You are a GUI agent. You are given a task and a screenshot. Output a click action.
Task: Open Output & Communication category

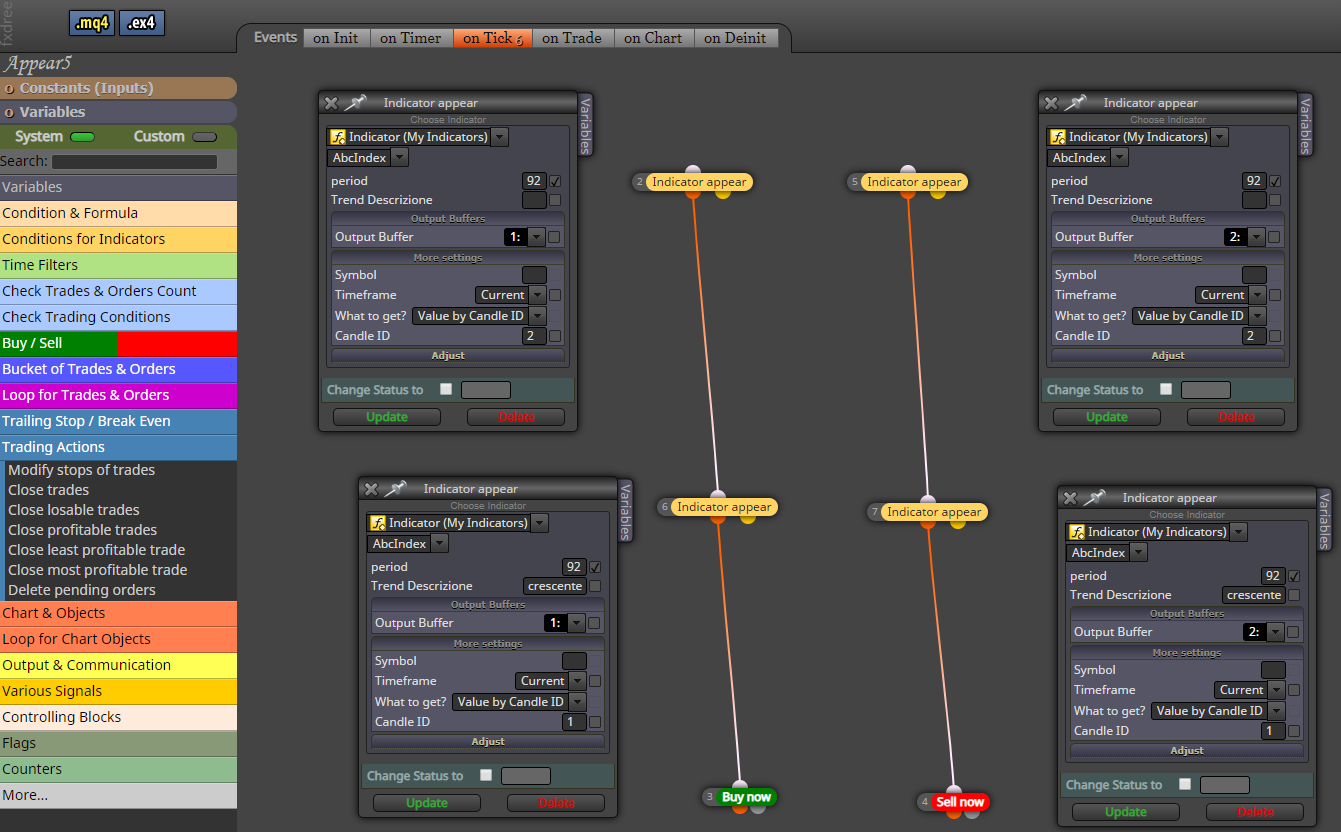pos(118,665)
